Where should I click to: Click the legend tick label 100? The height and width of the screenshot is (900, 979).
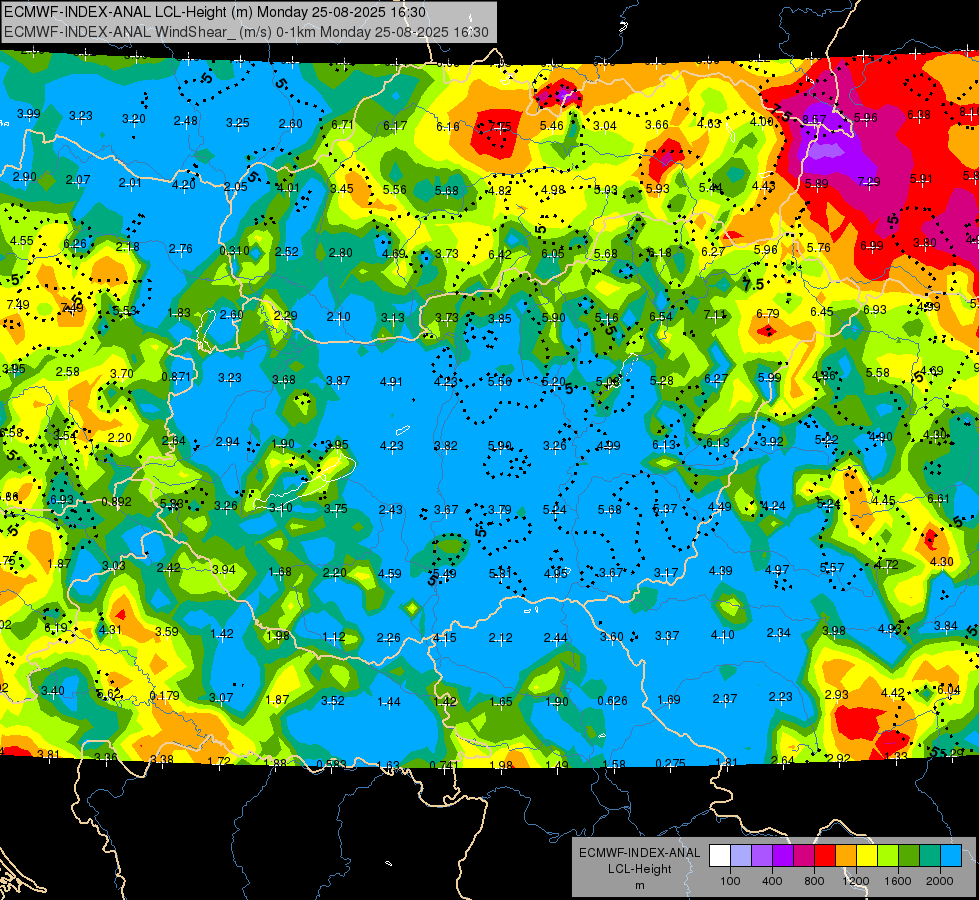730,881
